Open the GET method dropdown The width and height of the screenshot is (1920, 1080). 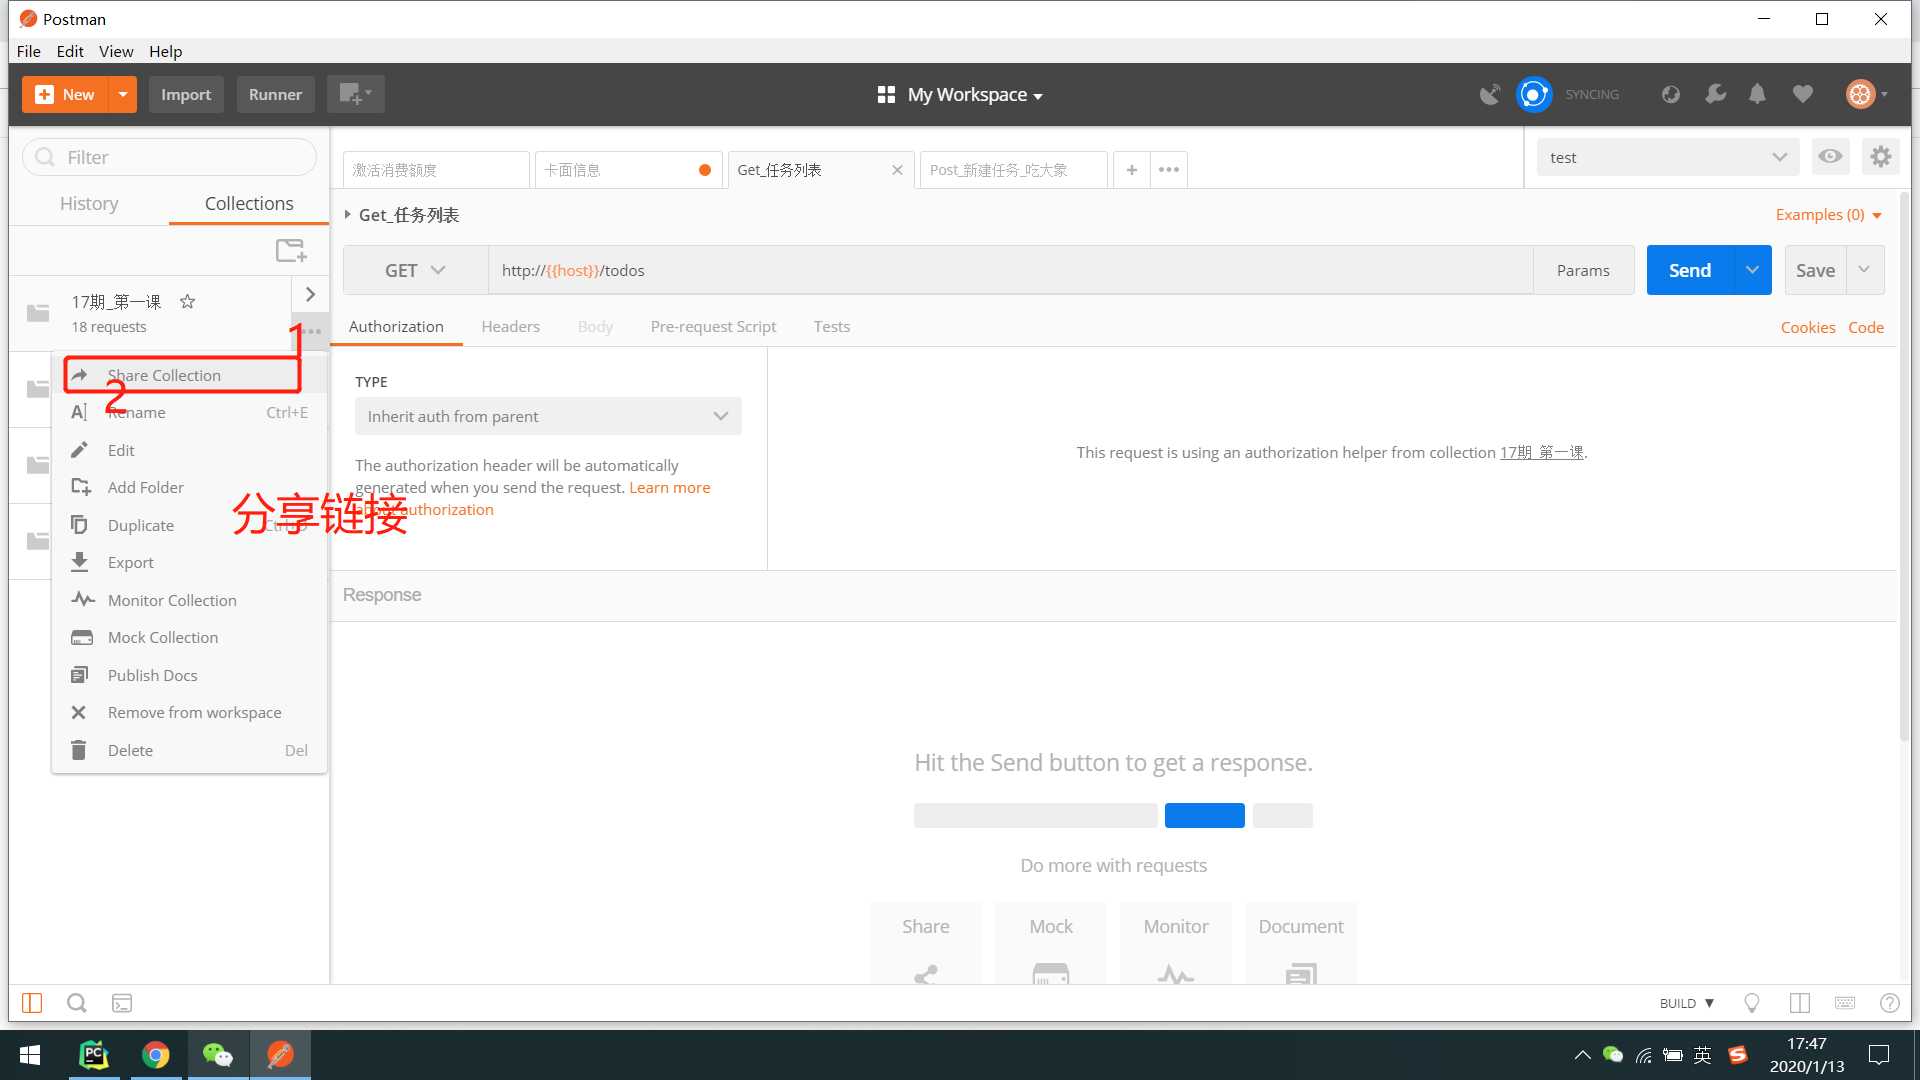(415, 270)
